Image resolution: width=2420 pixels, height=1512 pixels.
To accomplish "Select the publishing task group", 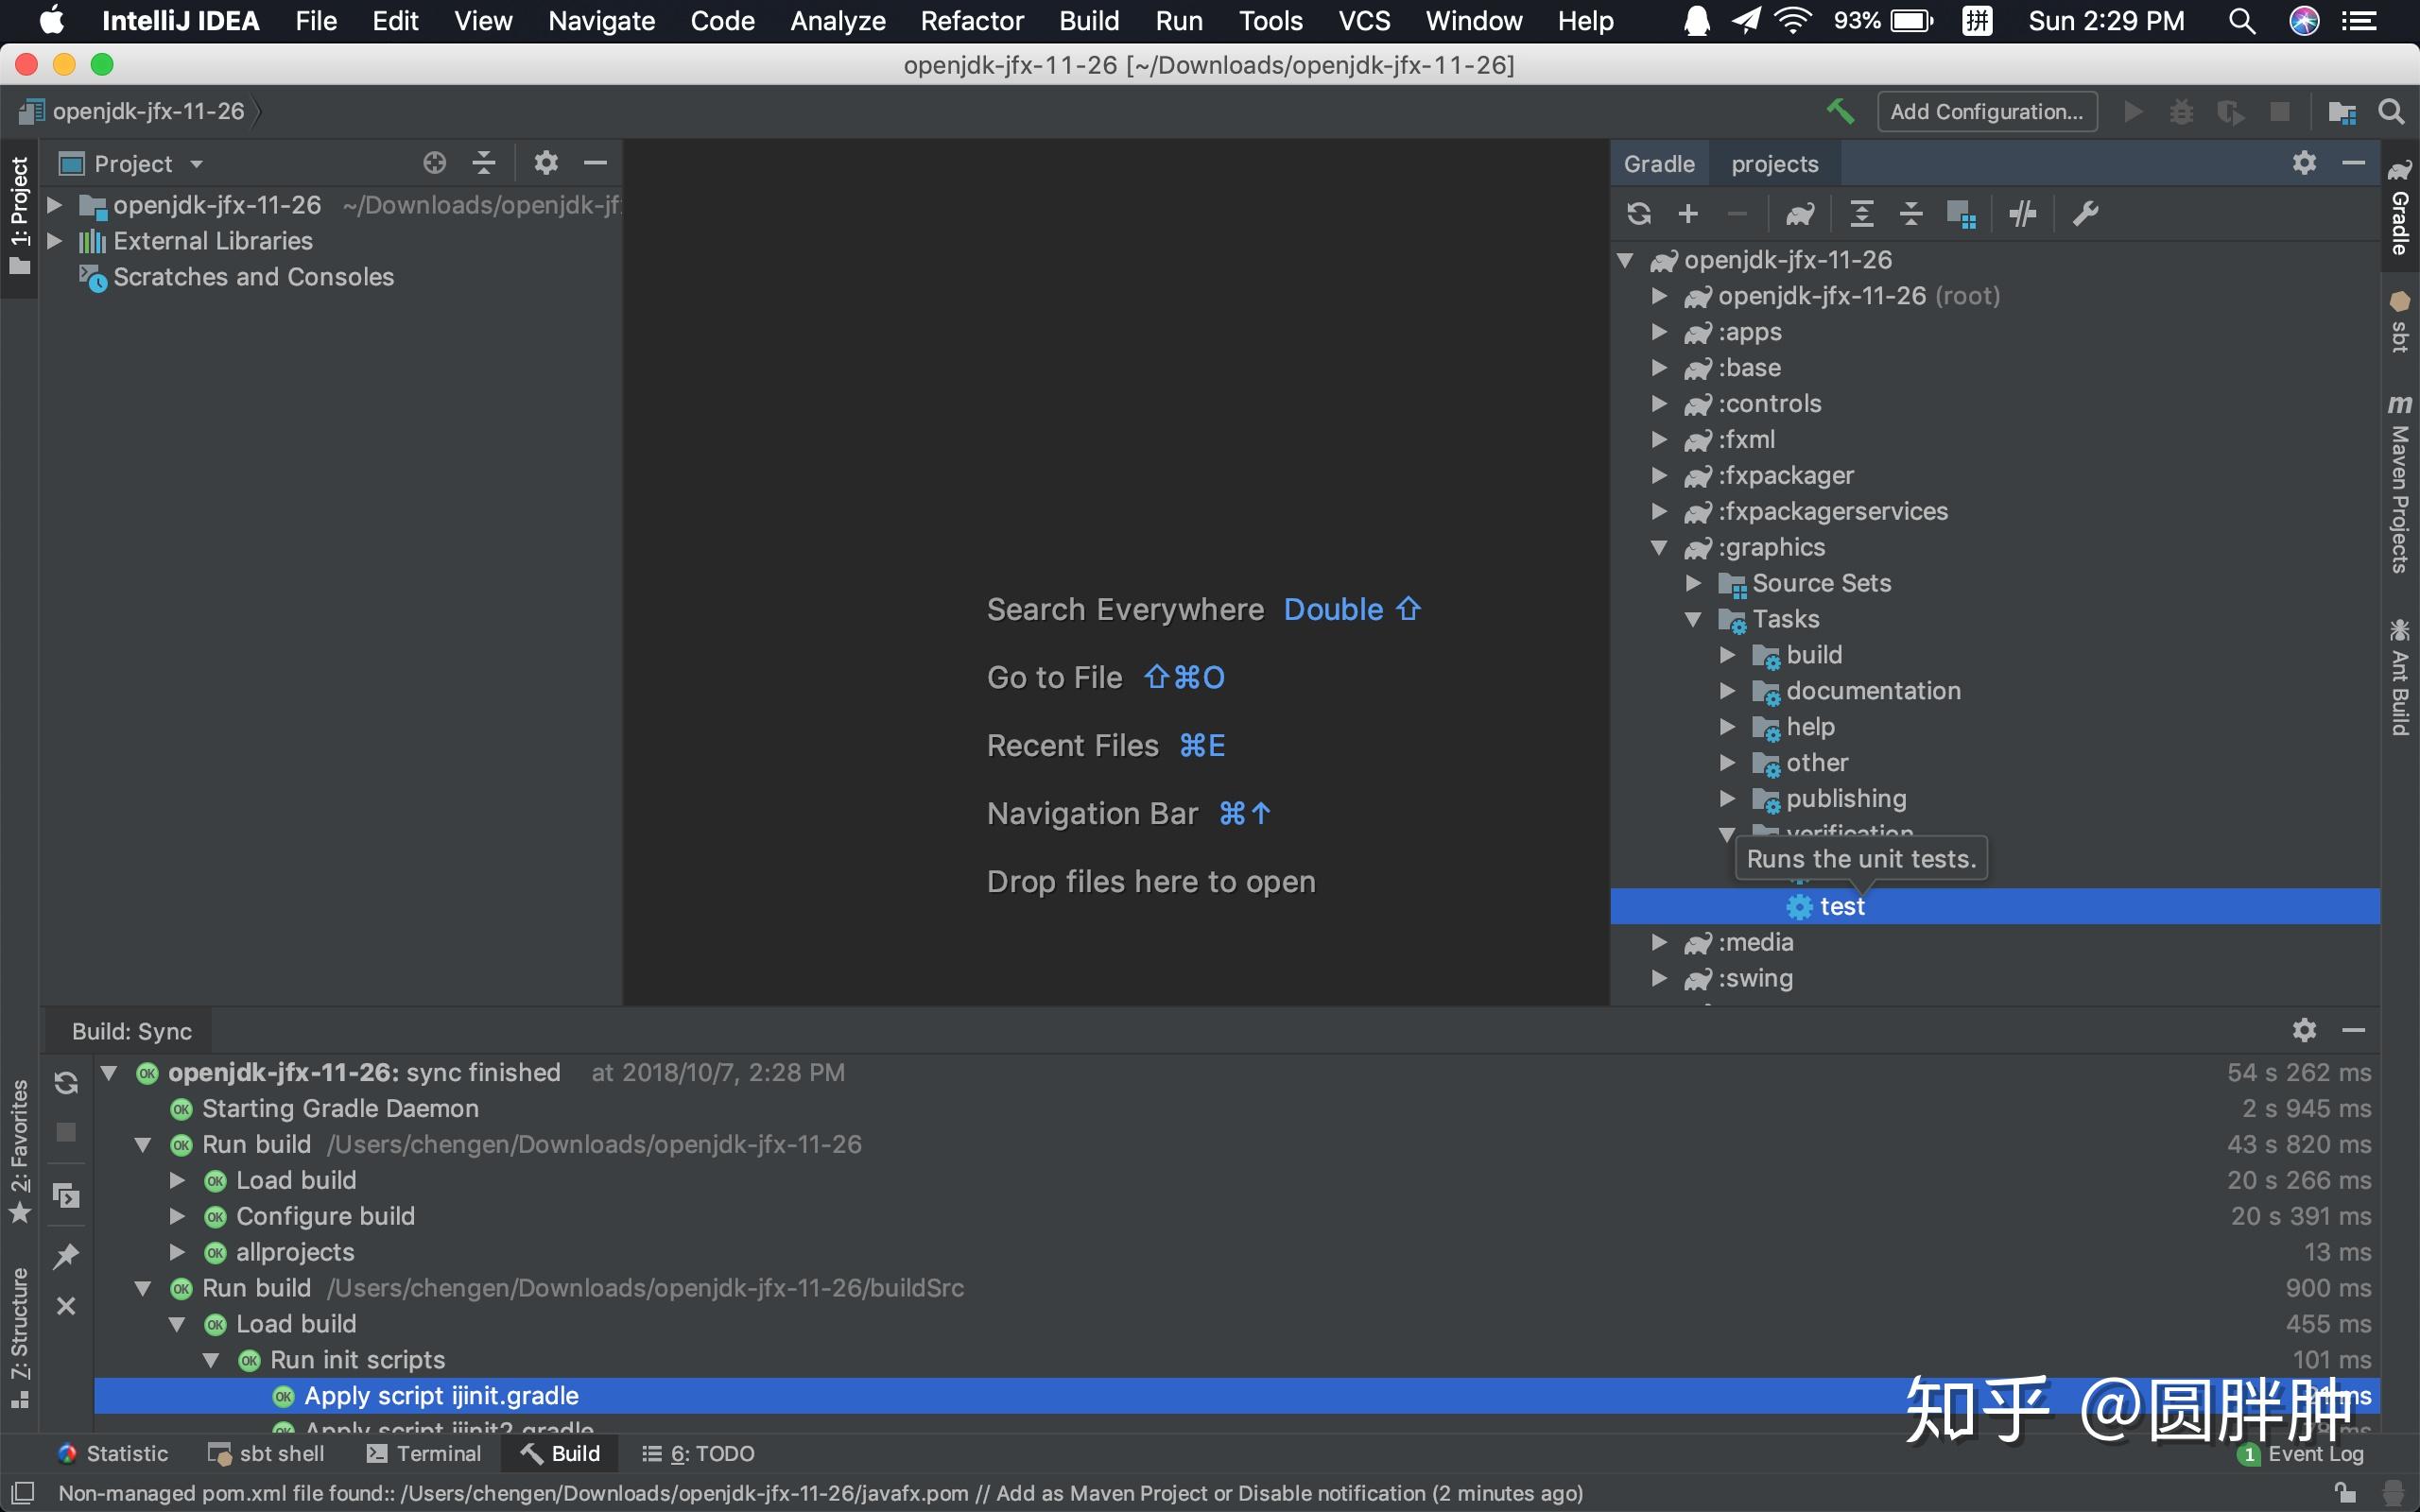I will coord(1846,799).
